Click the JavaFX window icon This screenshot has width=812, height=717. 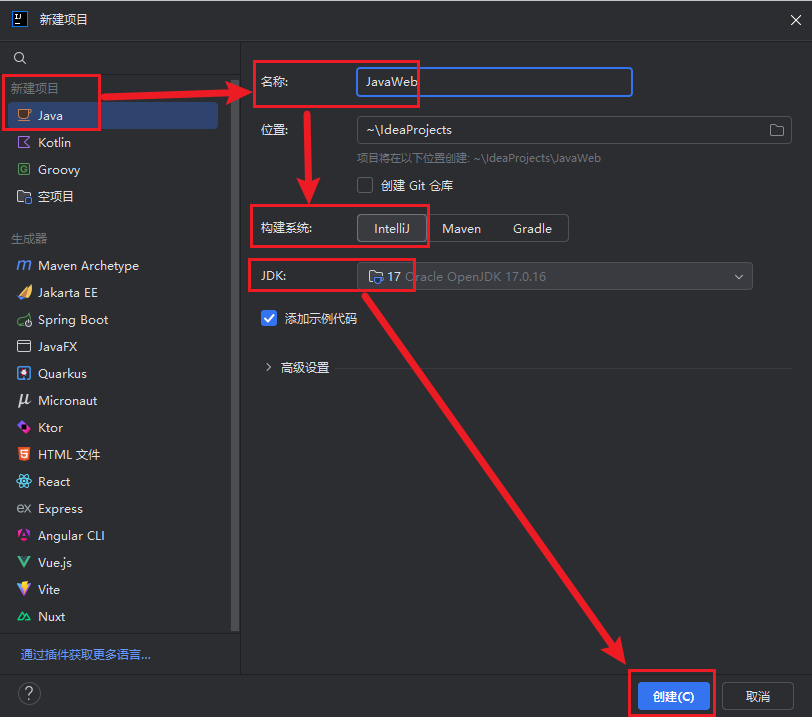click(x=24, y=346)
